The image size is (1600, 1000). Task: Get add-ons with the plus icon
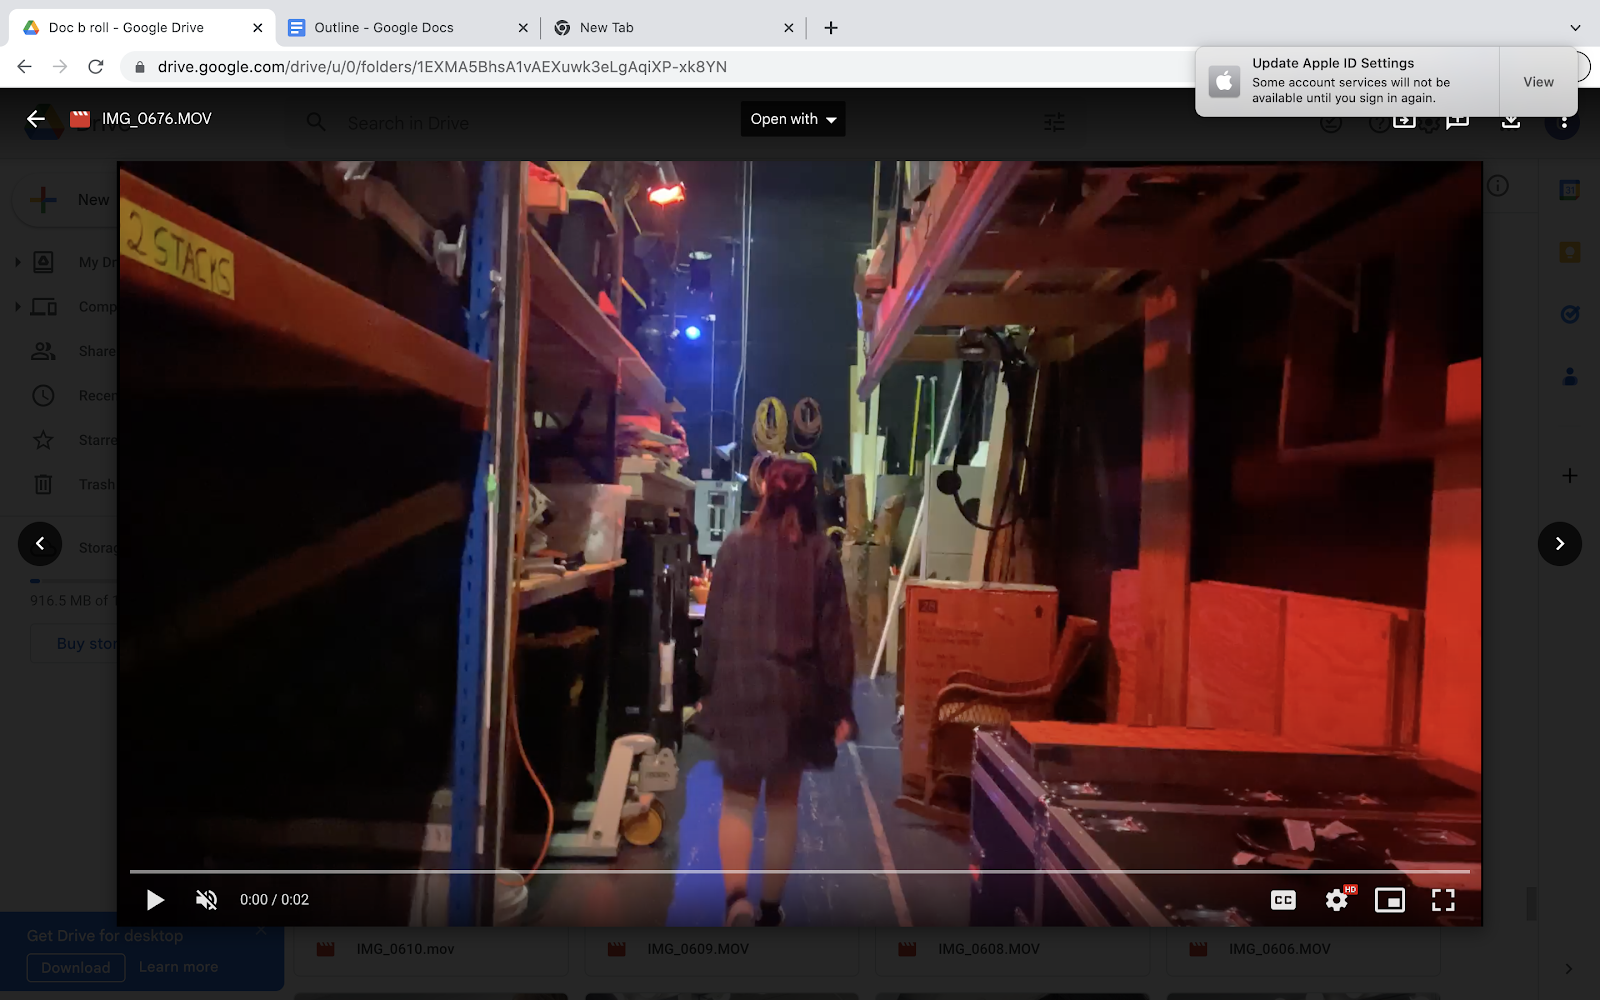click(1570, 475)
